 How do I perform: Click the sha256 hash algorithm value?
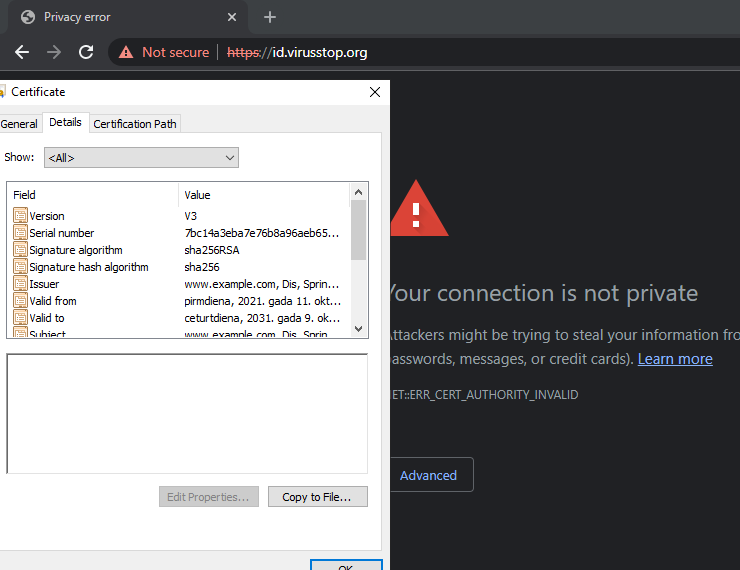(x=202, y=267)
